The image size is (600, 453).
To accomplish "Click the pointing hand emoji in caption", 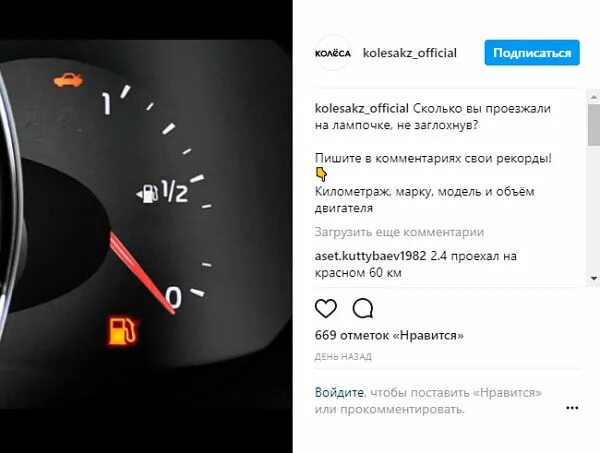I will tap(321, 174).
